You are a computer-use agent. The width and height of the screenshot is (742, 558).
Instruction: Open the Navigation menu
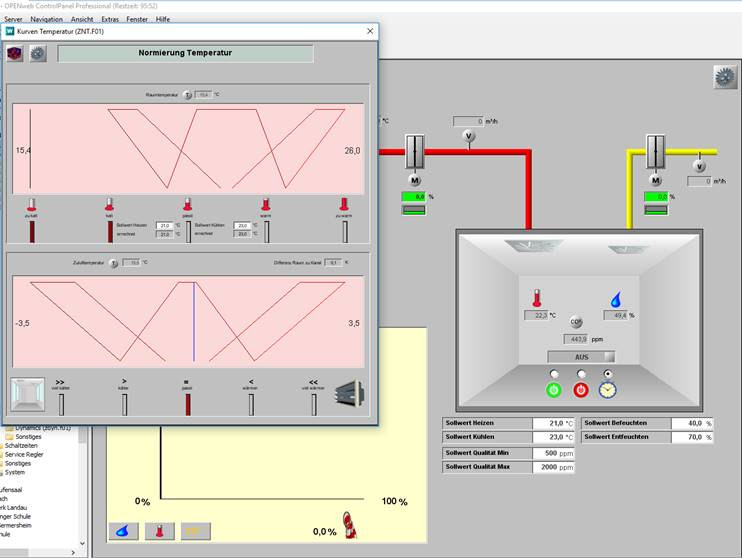[x=46, y=19]
